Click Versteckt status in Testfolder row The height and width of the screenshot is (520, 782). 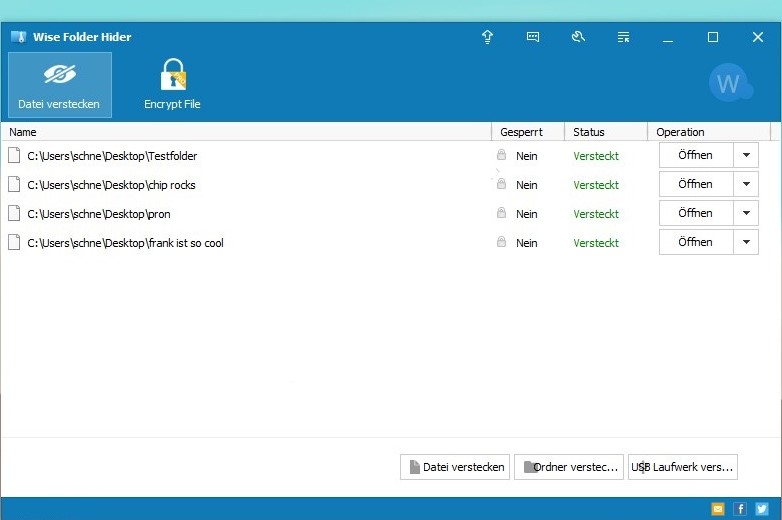point(596,156)
